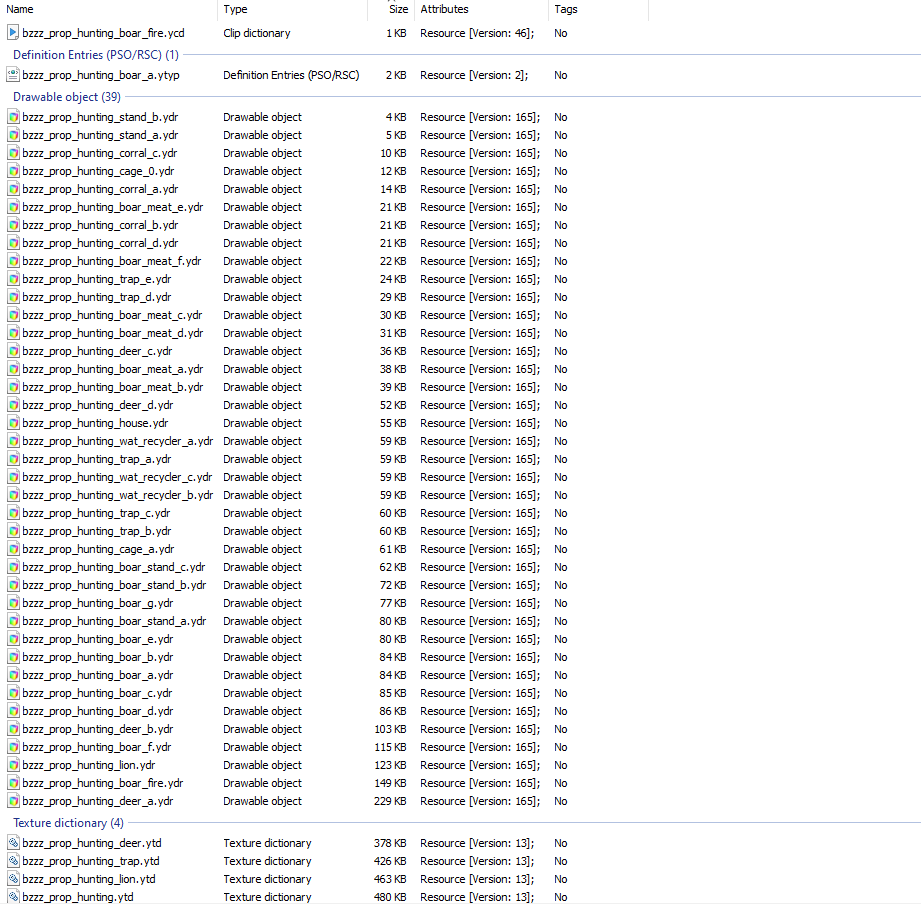Viewport: 921px width, 921px height.
Task: Click the bzzz_prop_hunting_house.ydr drawable icon
Action: click(13, 423)
